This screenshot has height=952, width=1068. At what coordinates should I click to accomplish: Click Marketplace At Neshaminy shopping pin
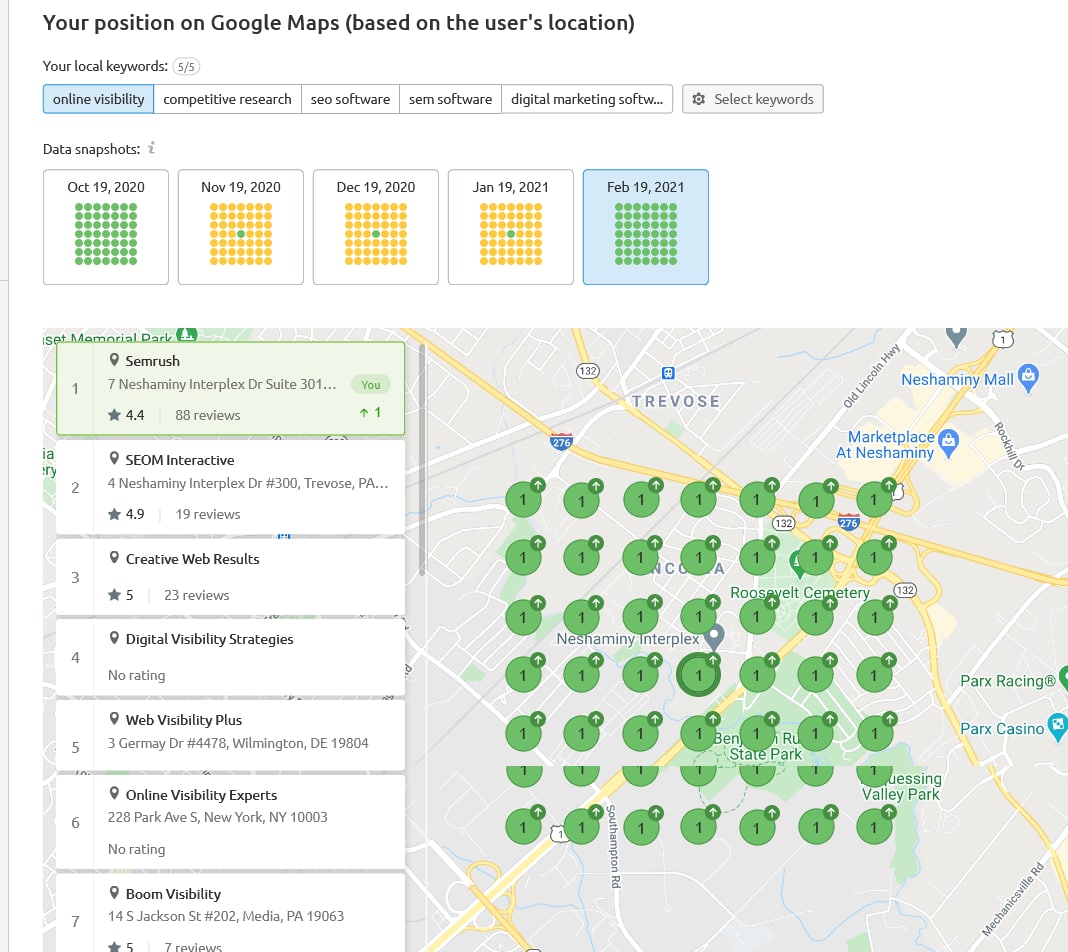948,443
